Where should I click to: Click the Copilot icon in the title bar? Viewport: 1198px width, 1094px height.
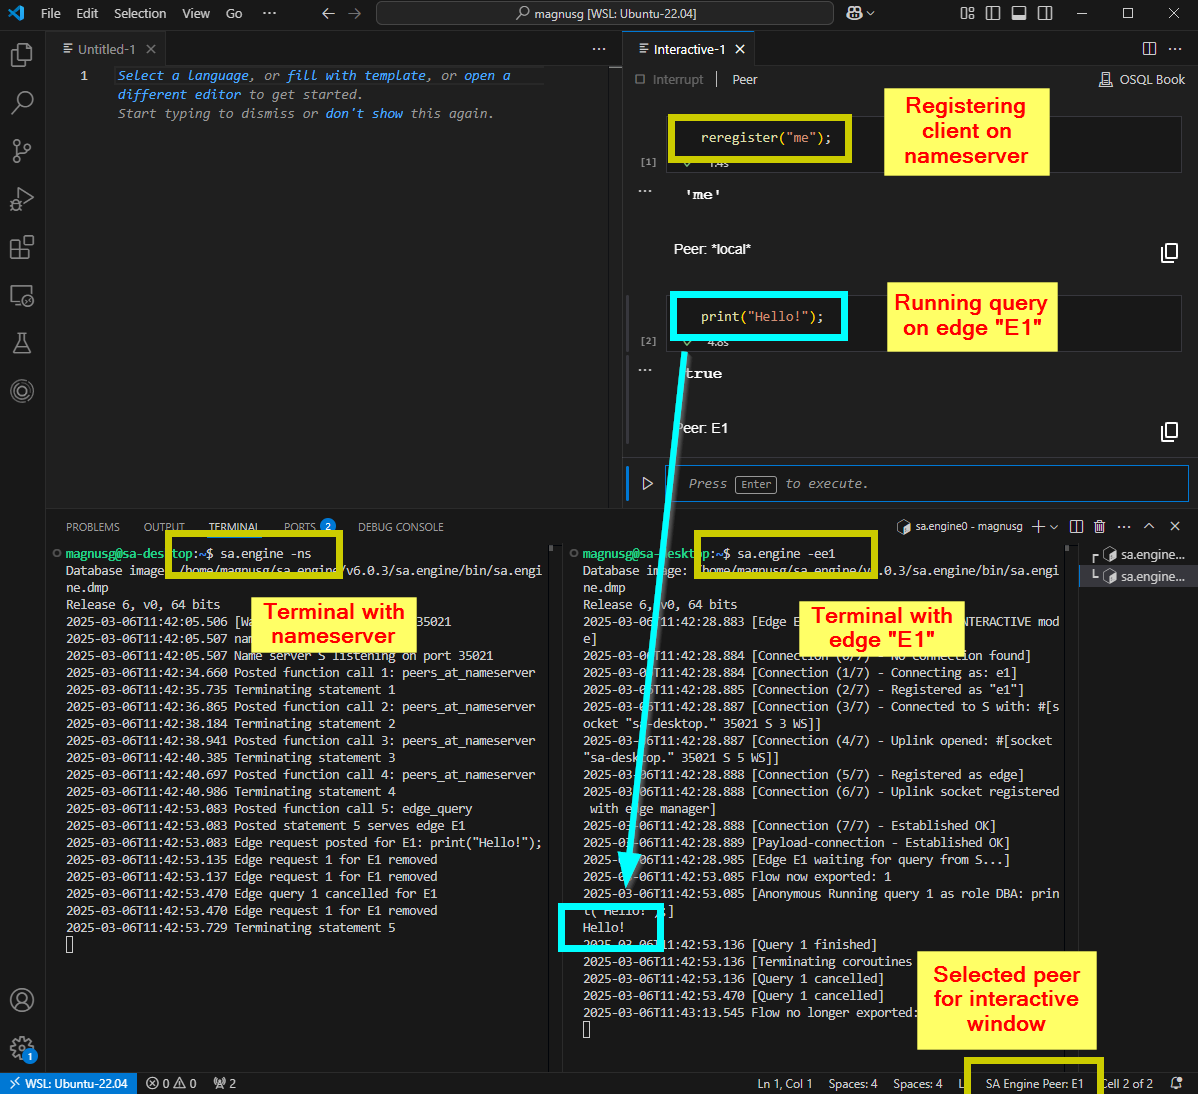(854, 13)
